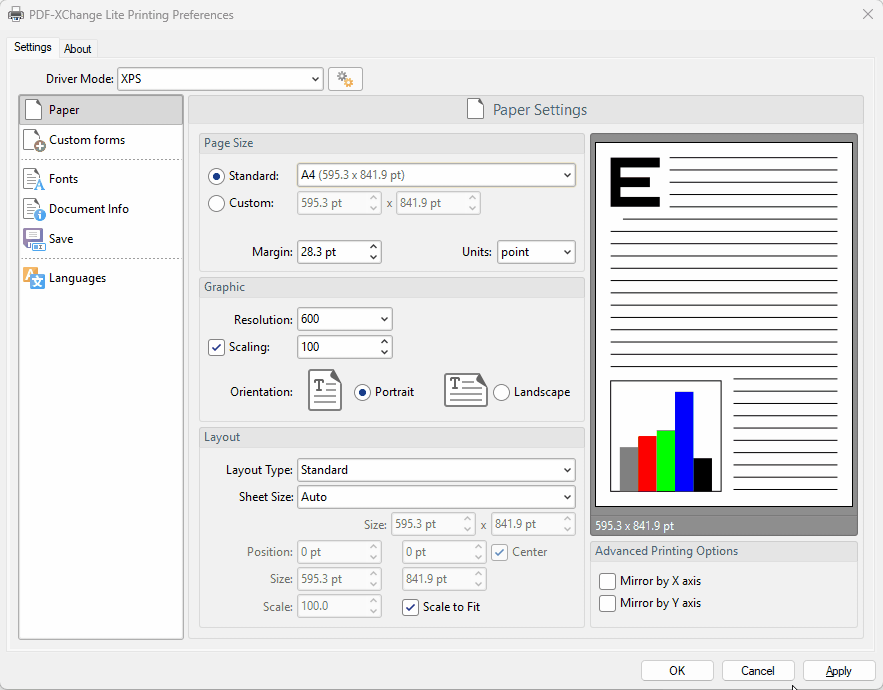
Task: Open Custom forms via its page icon
Action: pos(34,141)
